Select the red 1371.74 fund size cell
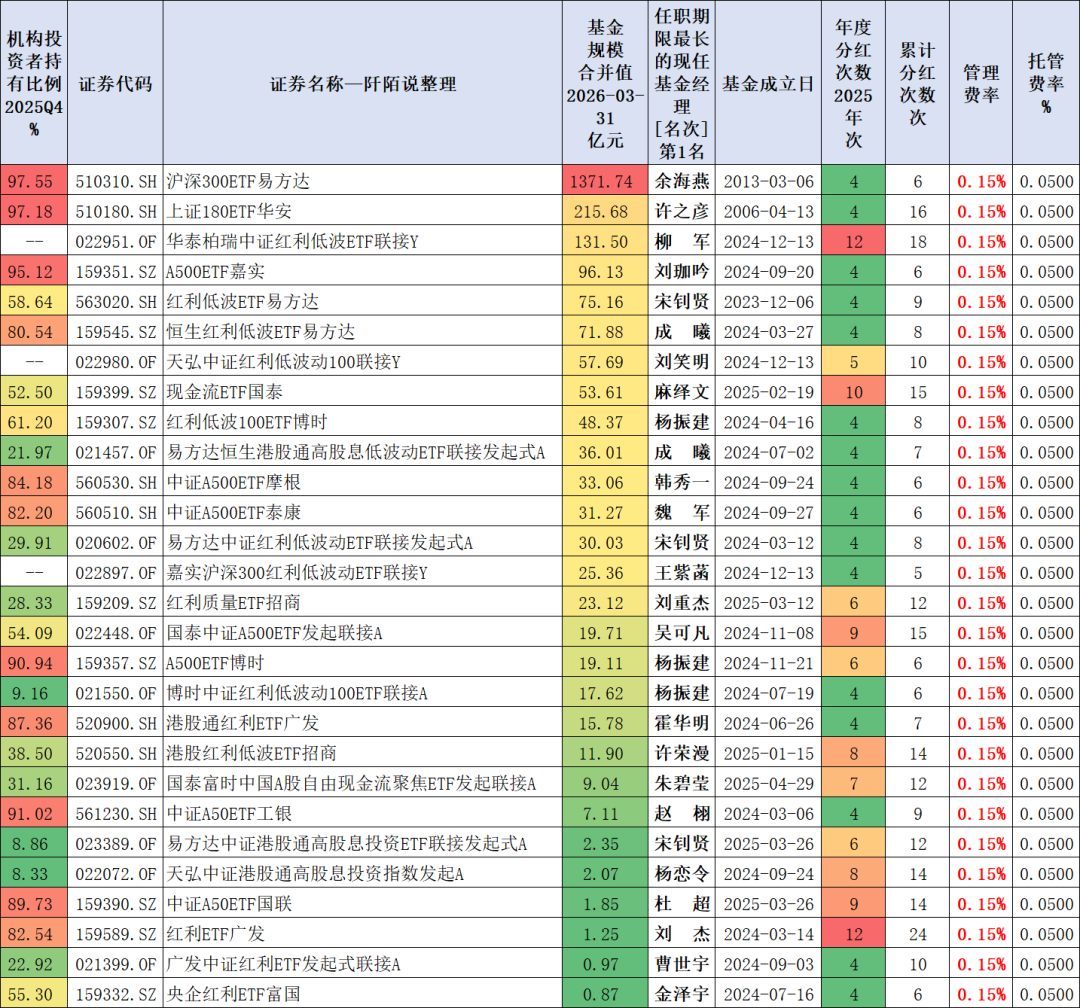The image size is (1080, 1008). [605, 181]
